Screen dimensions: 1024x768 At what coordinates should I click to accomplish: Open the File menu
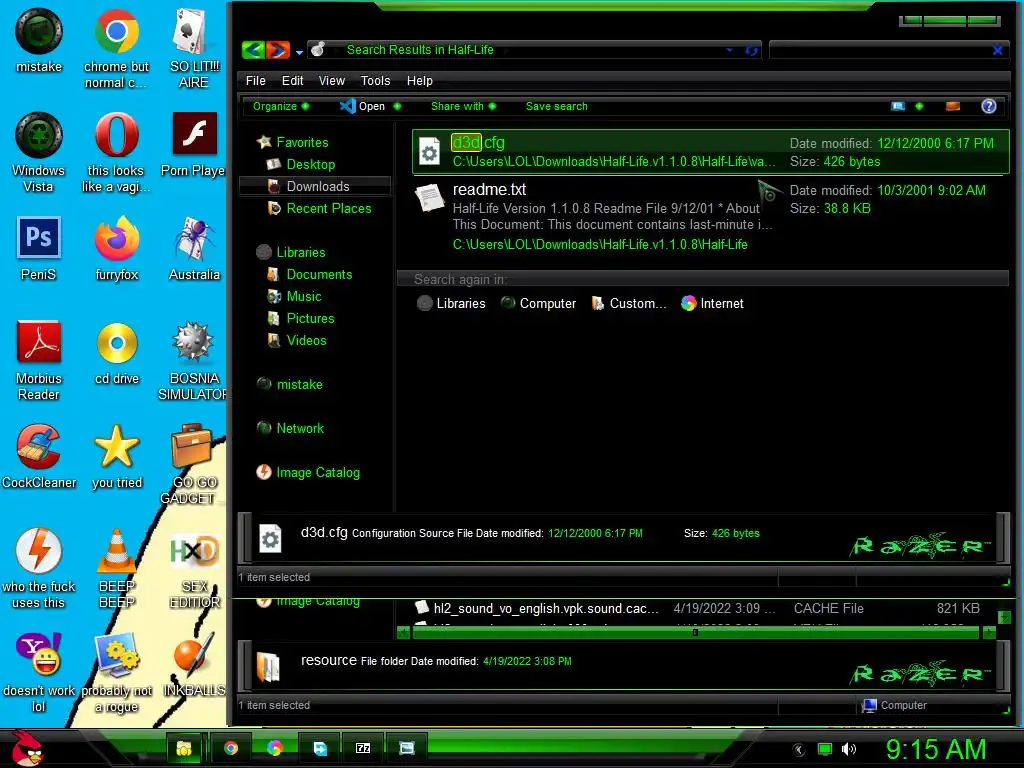255,81
